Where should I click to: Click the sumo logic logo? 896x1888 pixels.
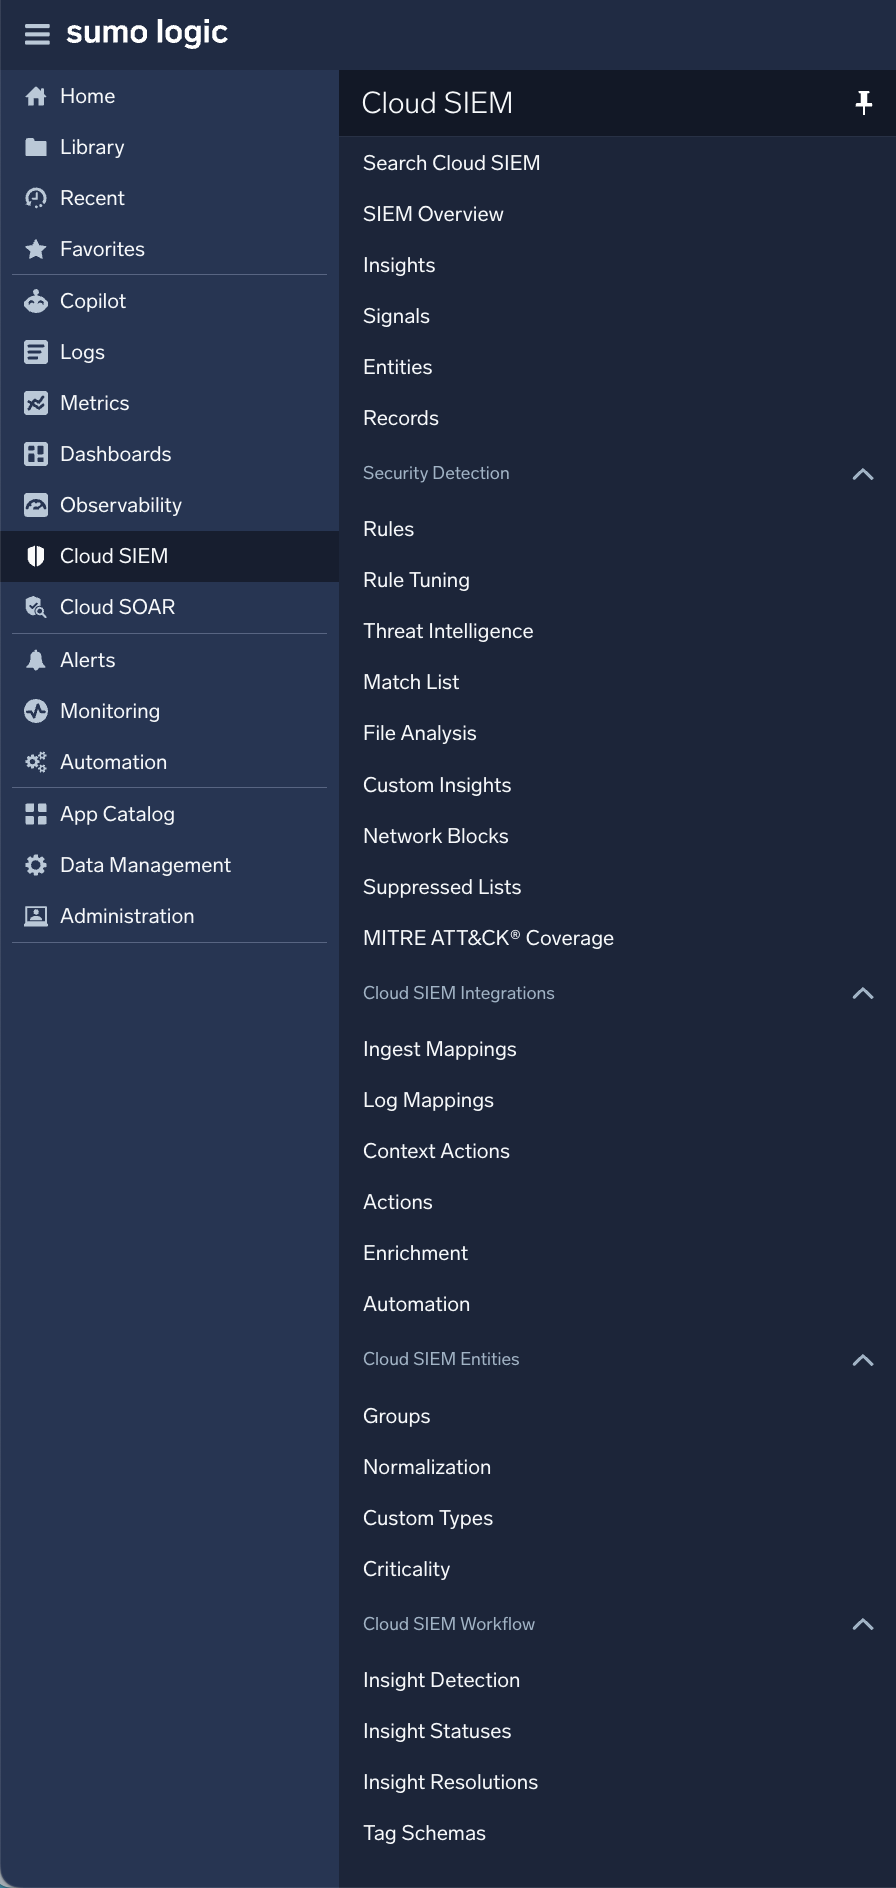(147, 33)
